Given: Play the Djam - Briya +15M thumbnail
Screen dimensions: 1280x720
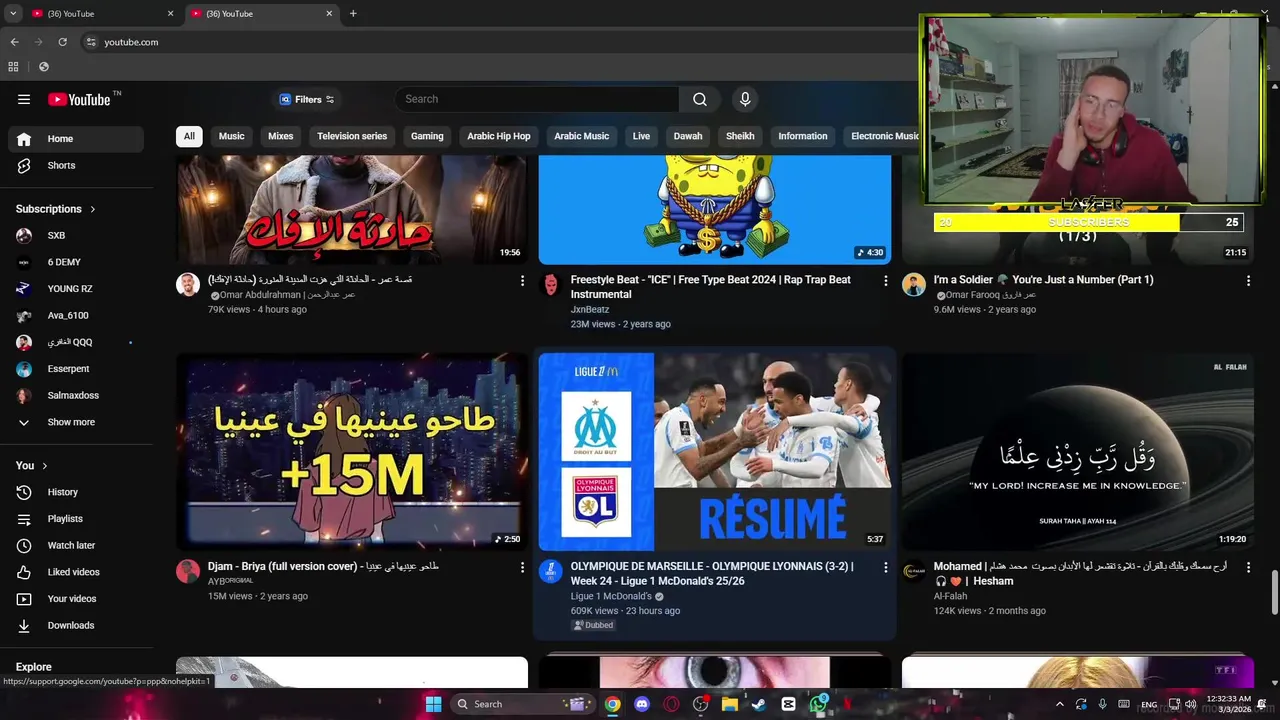Looking at the screenshot, I should click(352, 451).
